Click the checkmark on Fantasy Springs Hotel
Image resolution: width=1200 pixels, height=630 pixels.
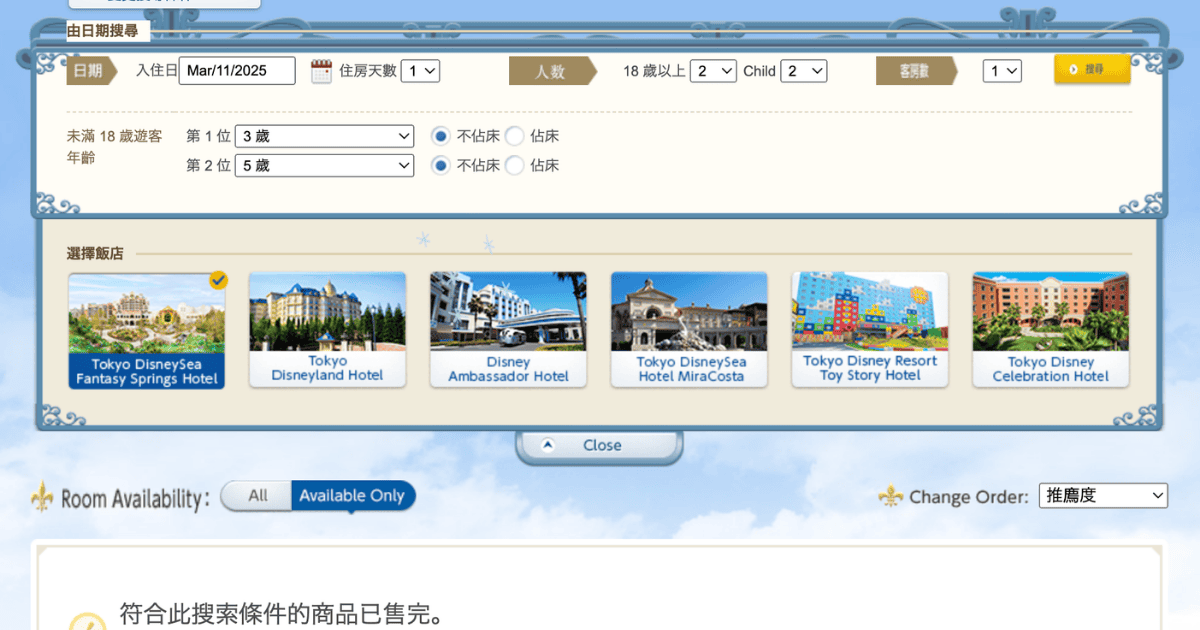point(218,280)
